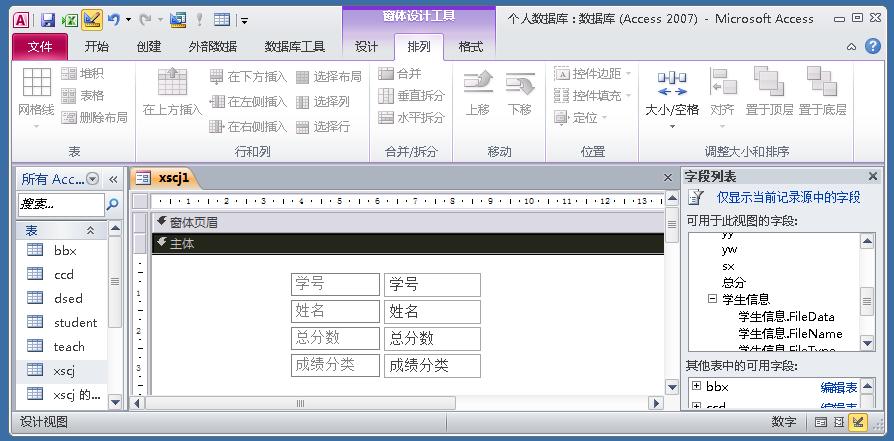This screenshot has height=441, width=894.
Task: Click 在上方插入 insert above button
Action: click(172, 92)
